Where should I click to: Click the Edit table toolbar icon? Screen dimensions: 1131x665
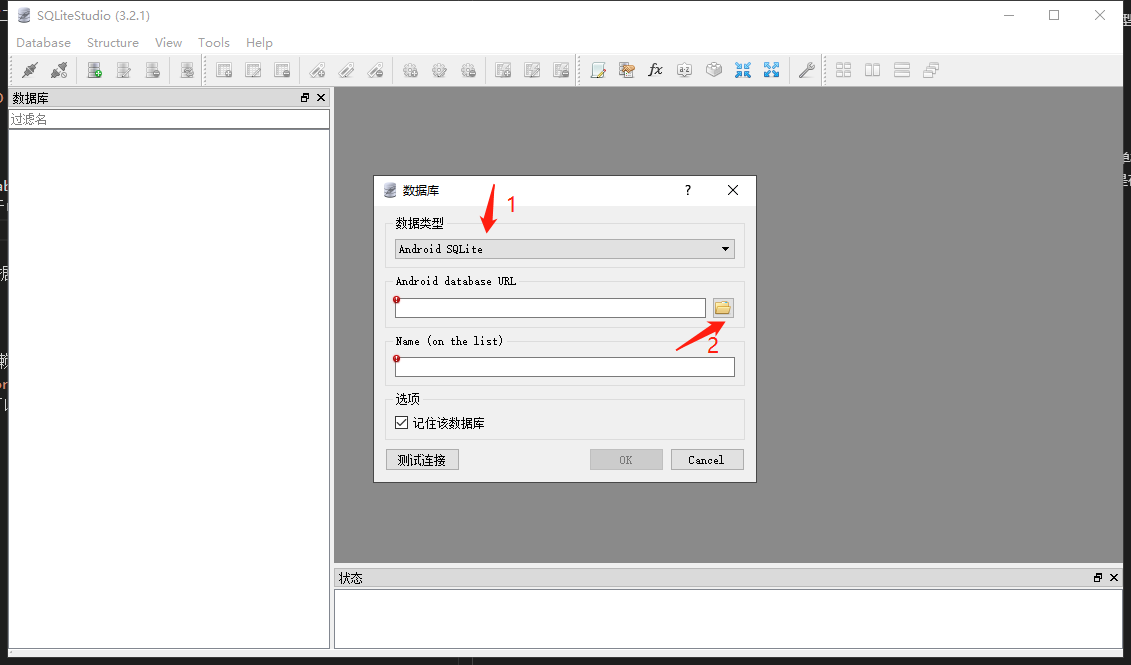tap(253, 70)
